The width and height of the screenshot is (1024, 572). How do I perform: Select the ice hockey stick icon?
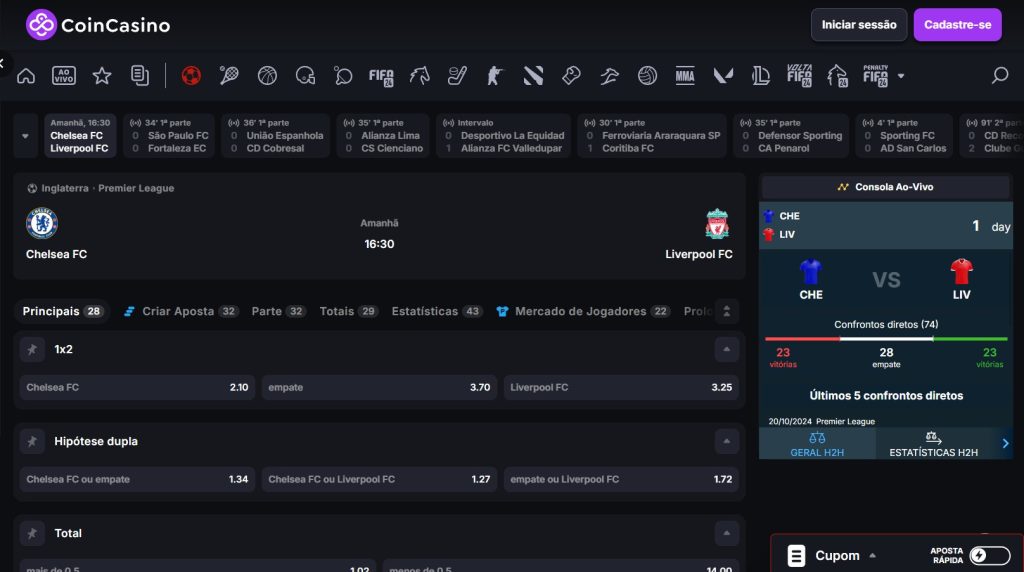coord(457,76)
